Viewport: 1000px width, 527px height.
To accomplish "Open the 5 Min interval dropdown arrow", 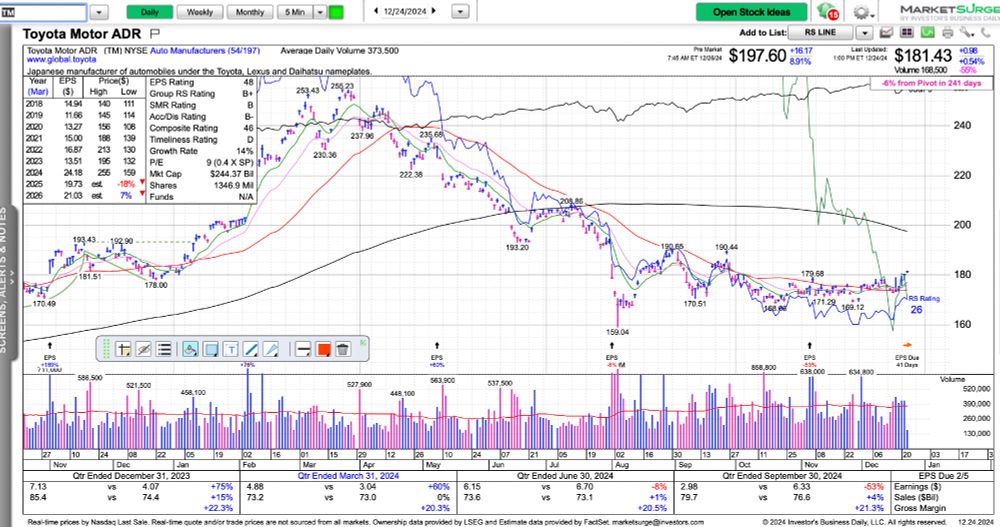I will [320, 12].
